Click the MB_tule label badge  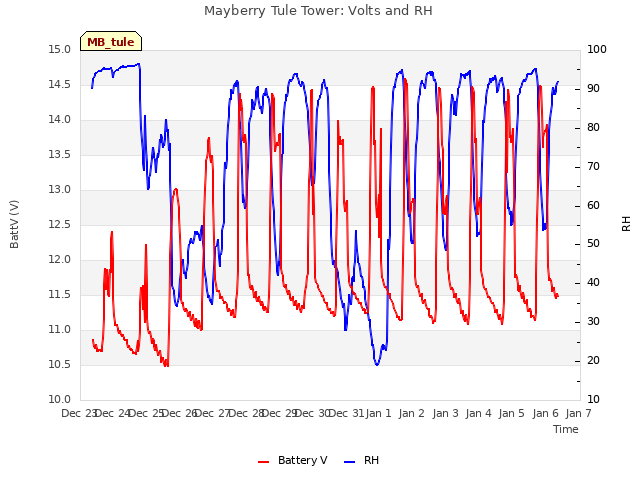click(111, 41)
